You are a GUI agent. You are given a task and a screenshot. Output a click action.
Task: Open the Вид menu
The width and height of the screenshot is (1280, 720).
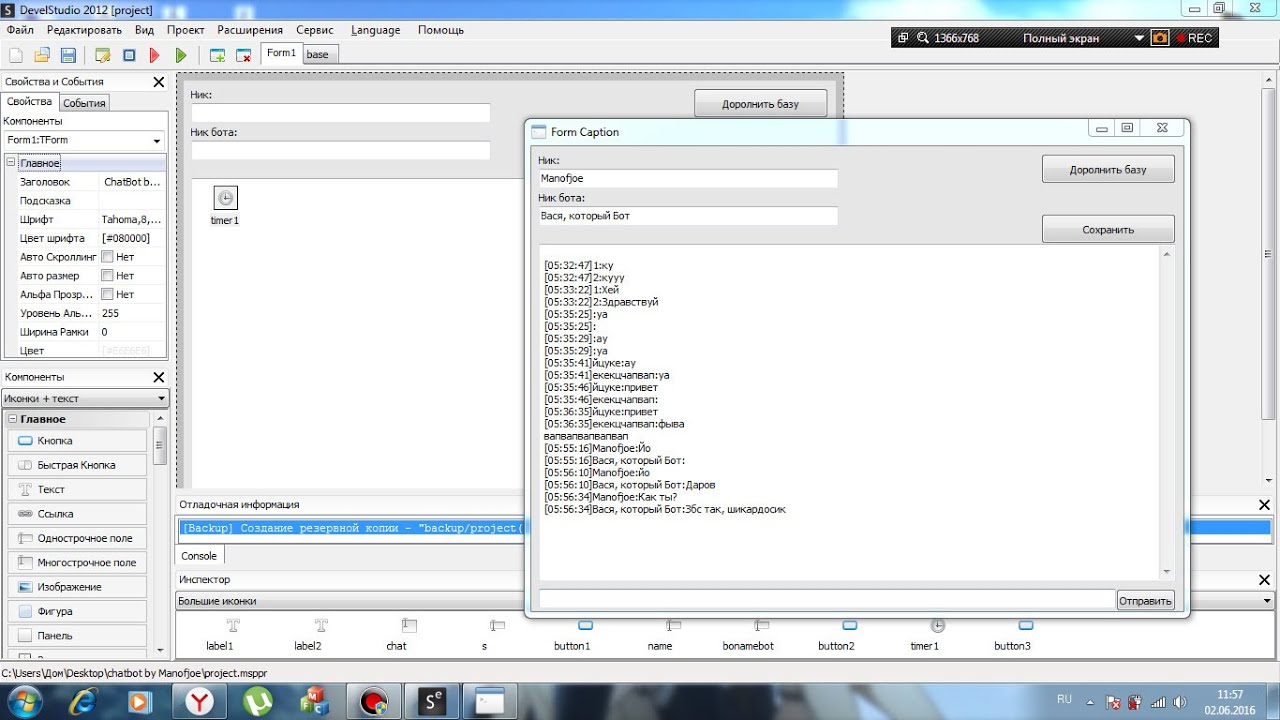[x=145, y=30]
